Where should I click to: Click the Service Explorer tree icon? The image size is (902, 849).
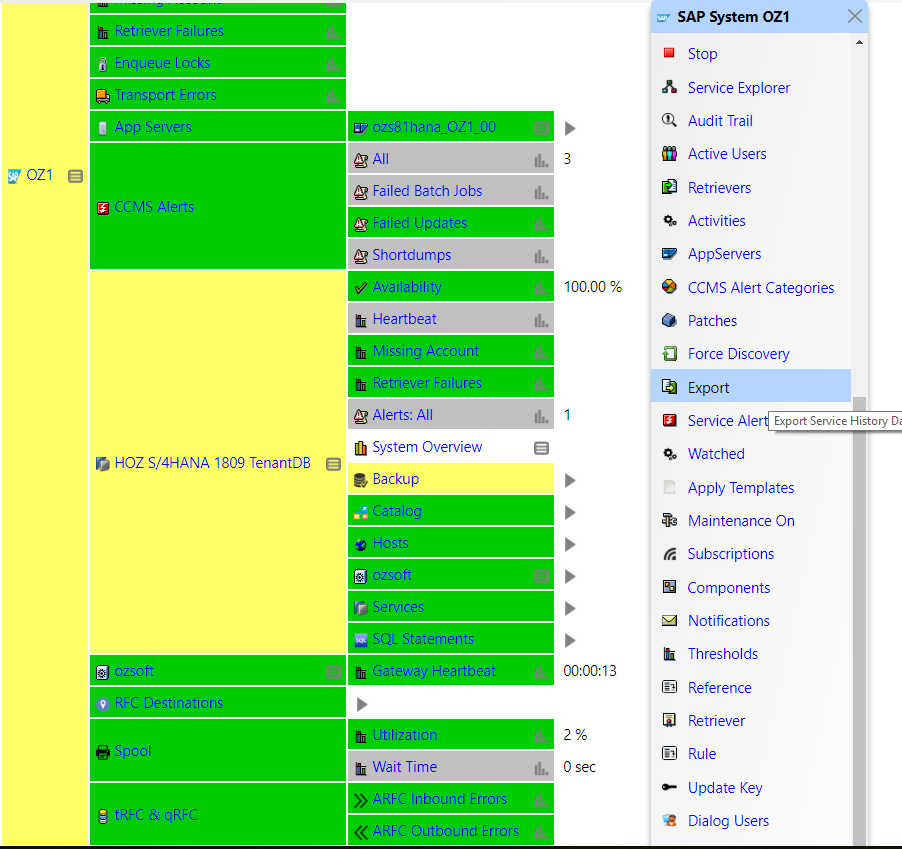pos(669,87)
